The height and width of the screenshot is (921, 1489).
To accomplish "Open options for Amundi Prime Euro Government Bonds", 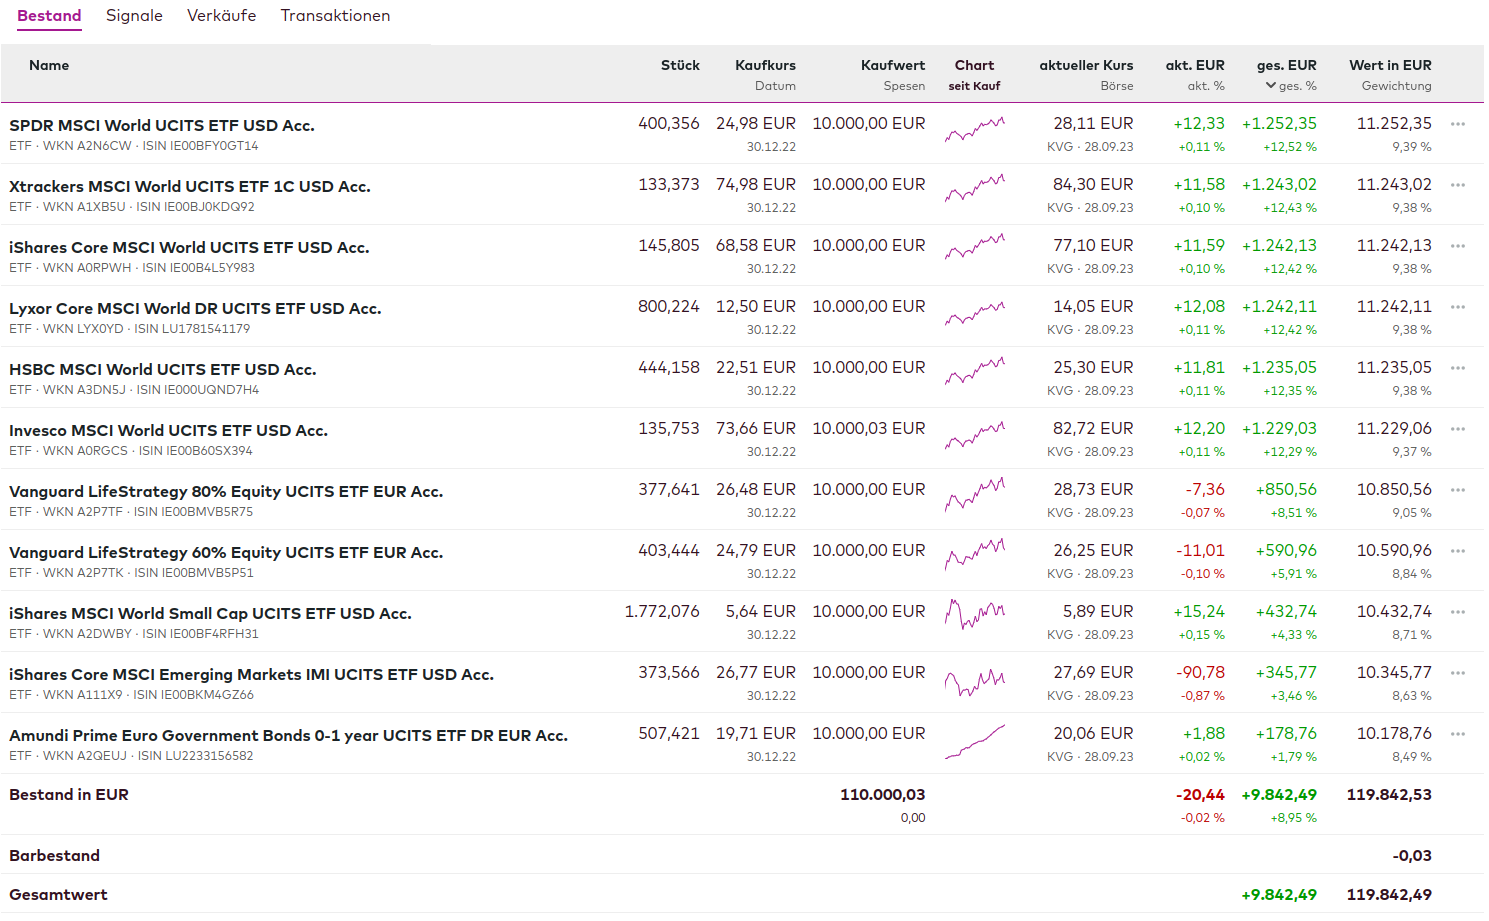I will coord(1457,735).
